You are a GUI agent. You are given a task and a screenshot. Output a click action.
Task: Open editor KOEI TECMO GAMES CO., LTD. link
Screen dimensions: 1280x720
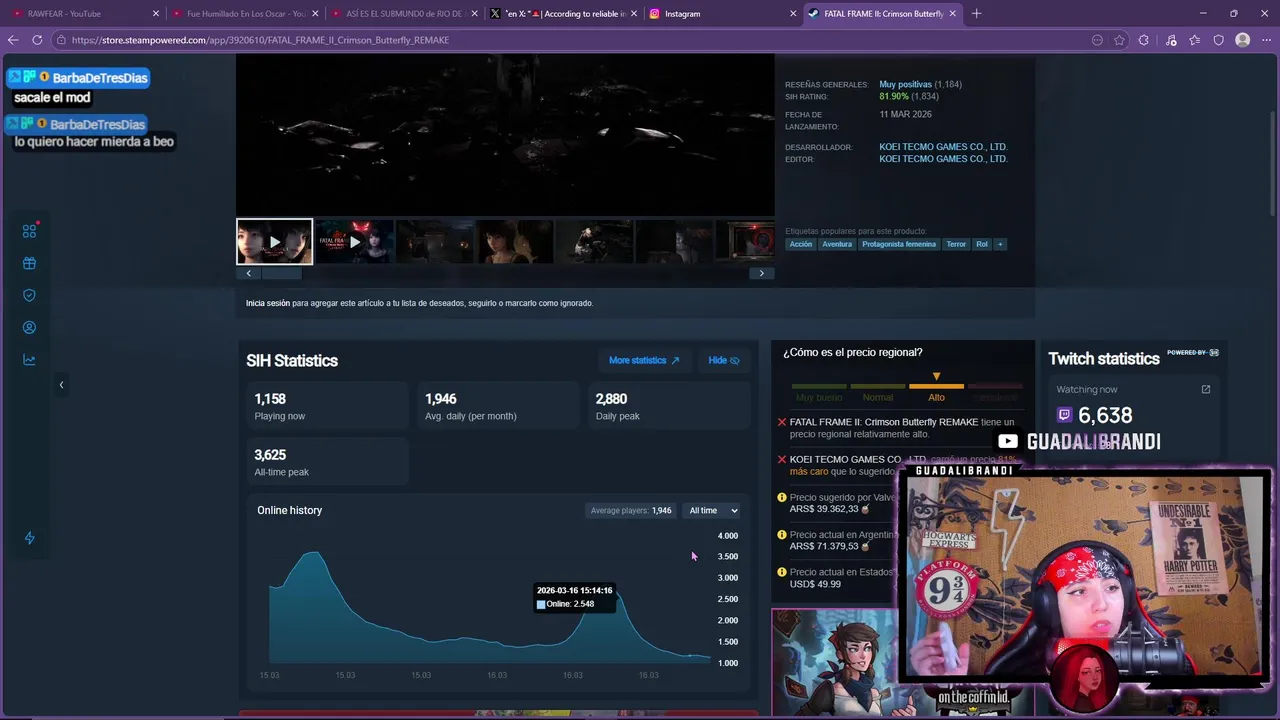(x=943, y=159)
